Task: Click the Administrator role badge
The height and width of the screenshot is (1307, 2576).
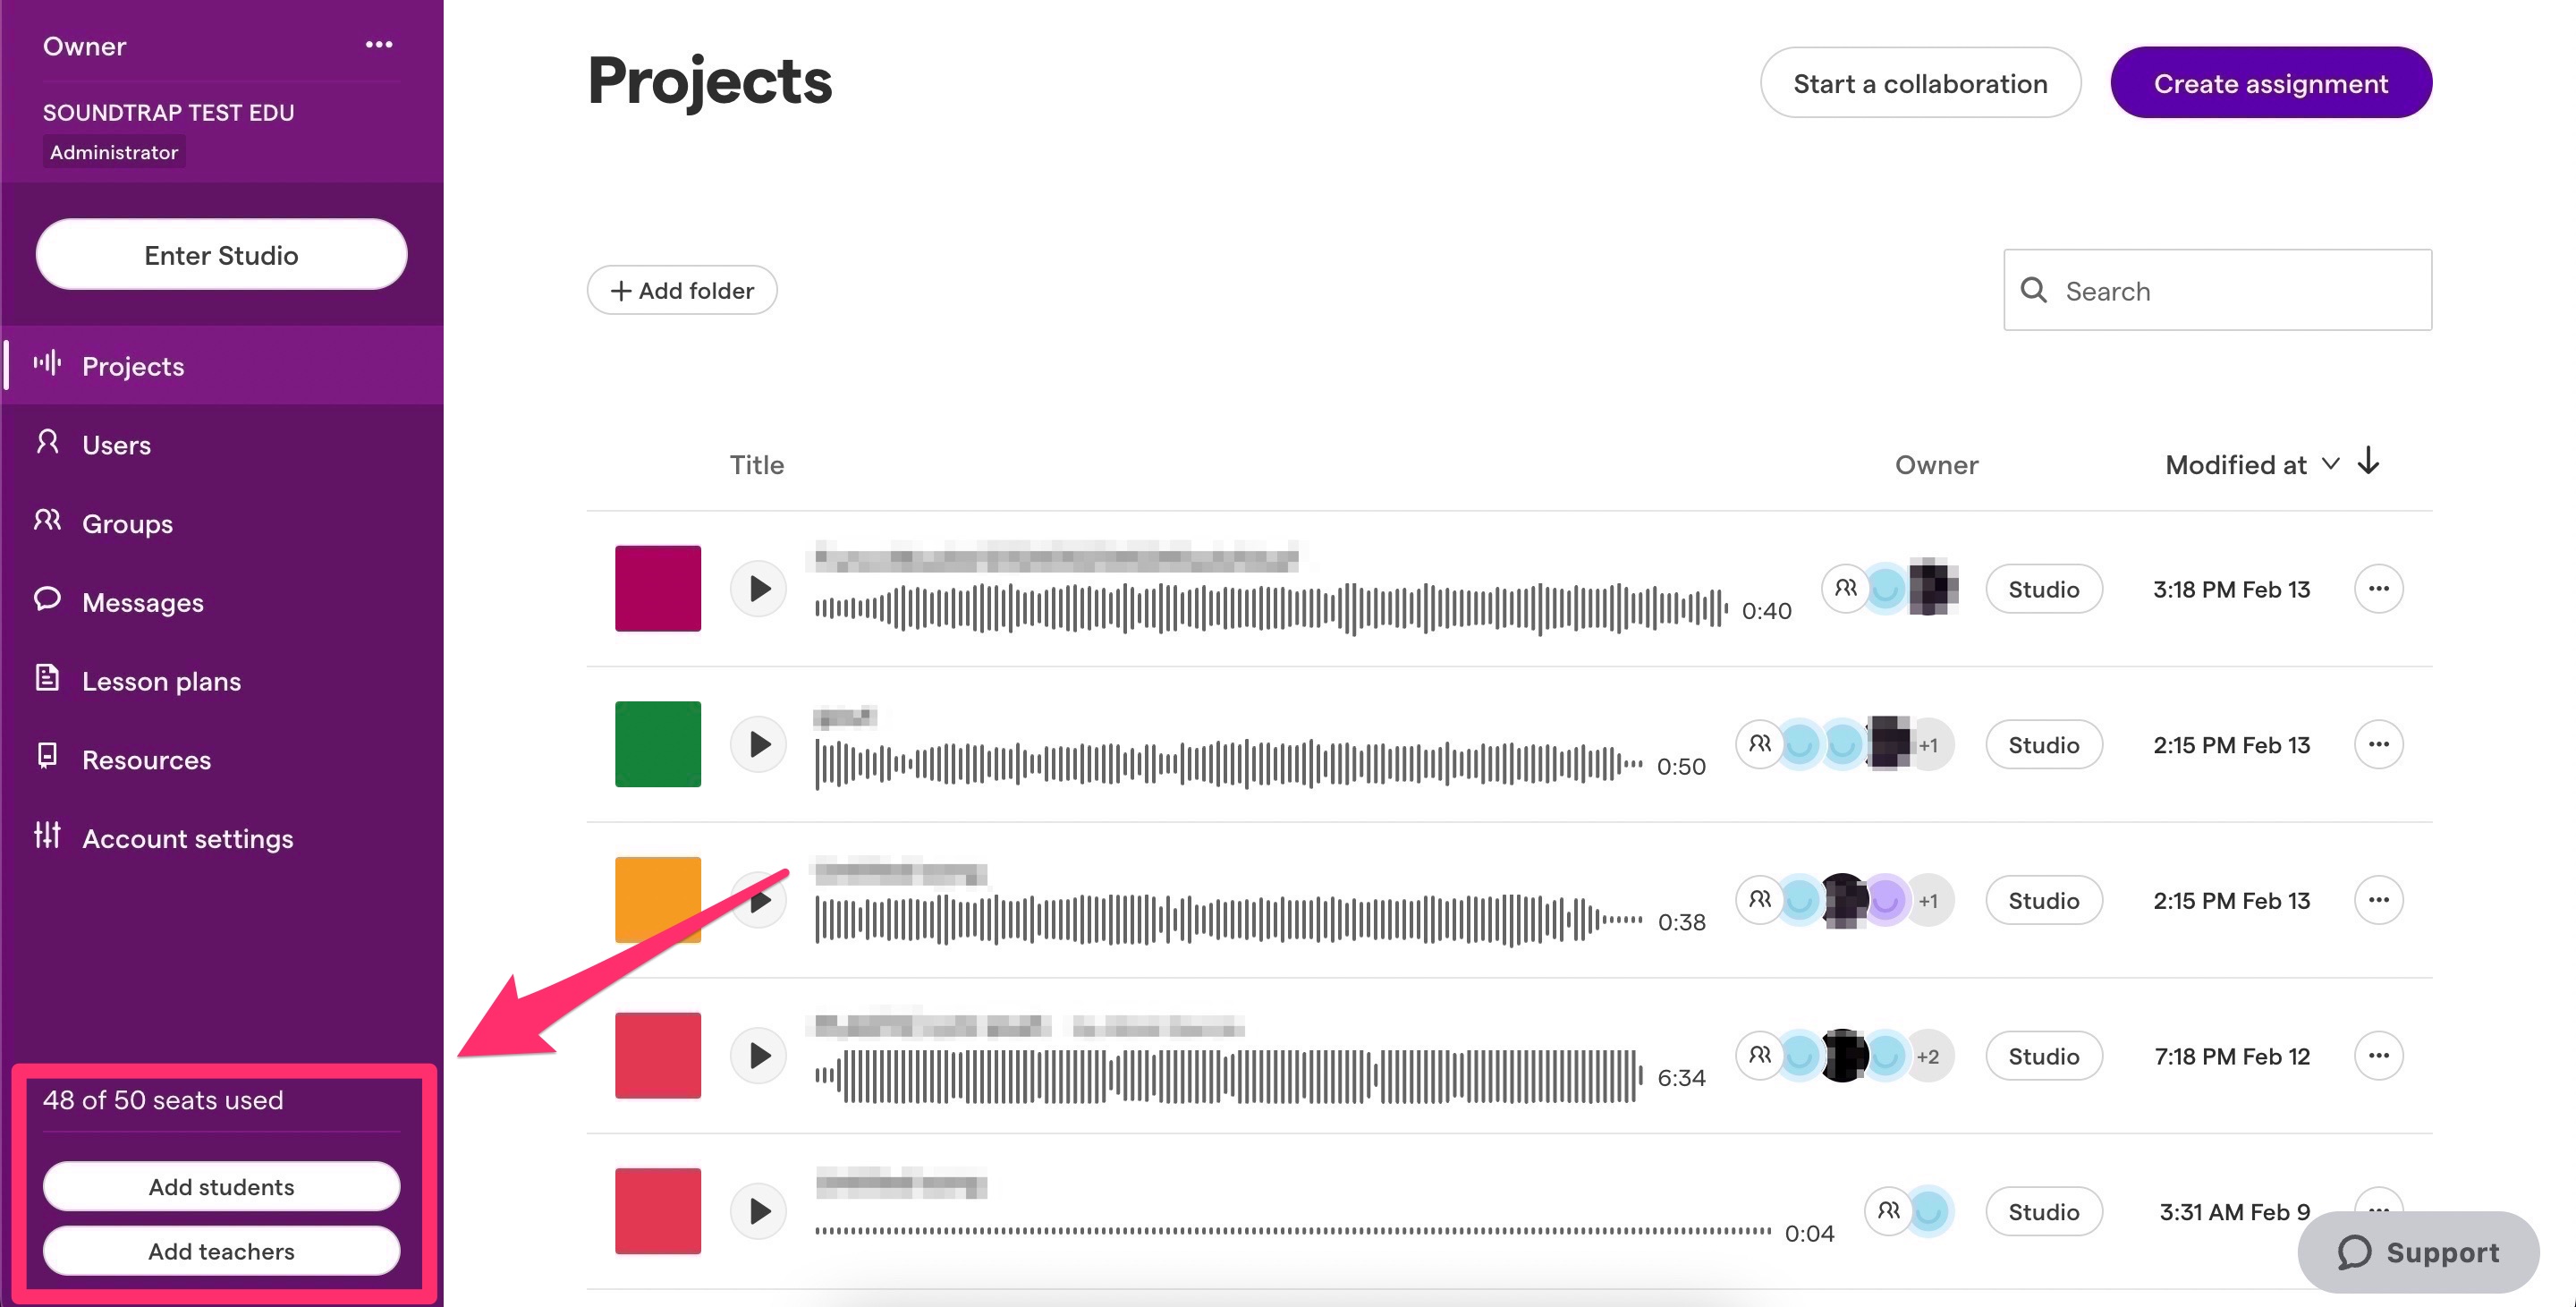Action: (114, 152)
